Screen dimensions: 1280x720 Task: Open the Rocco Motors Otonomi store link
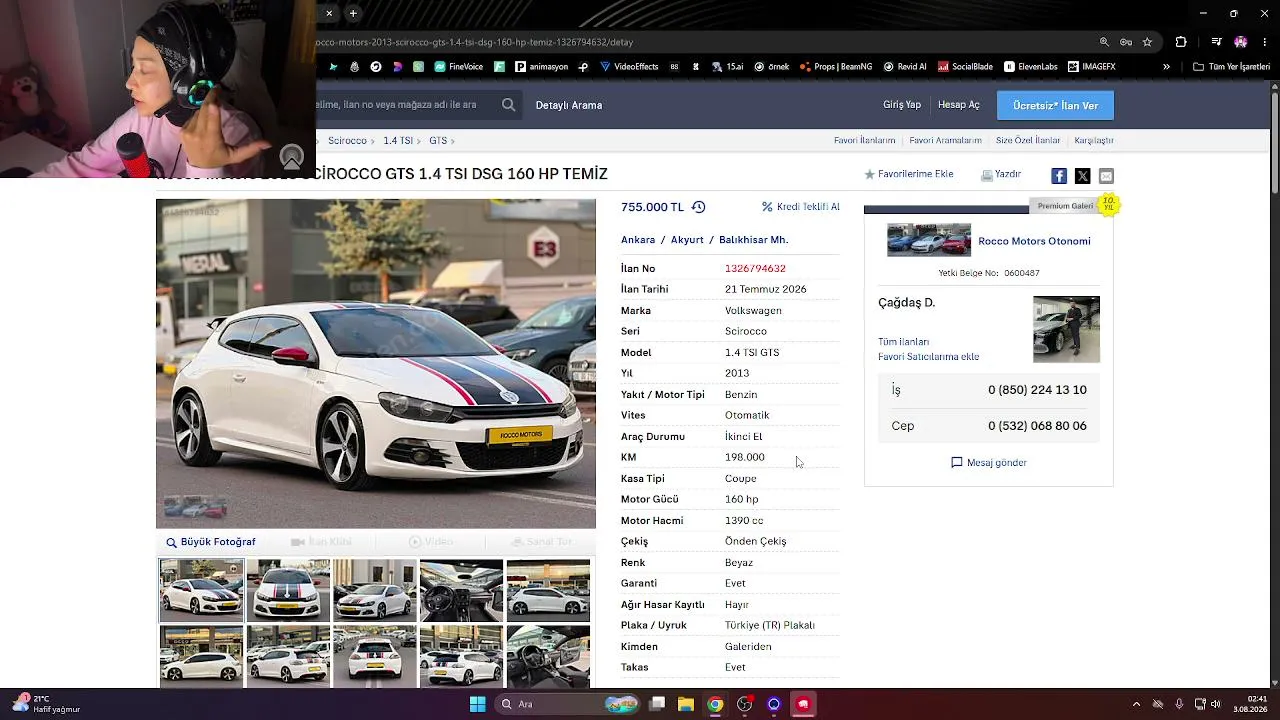1034,241
